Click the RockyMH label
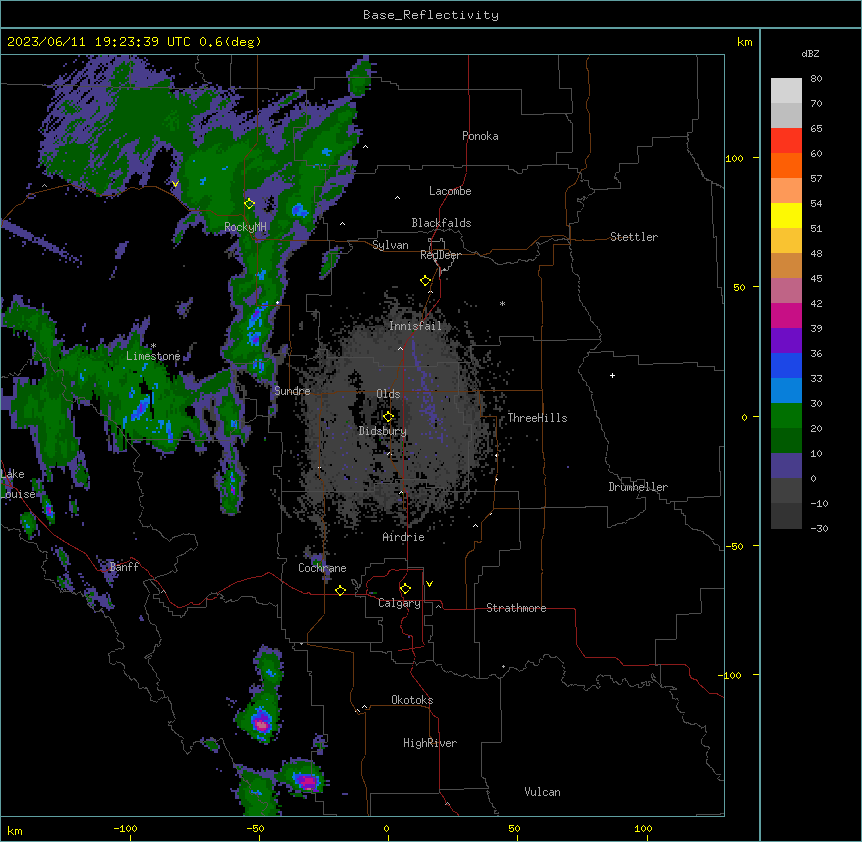The width and height of the screenshot is (862, 842). coord(245,227)
